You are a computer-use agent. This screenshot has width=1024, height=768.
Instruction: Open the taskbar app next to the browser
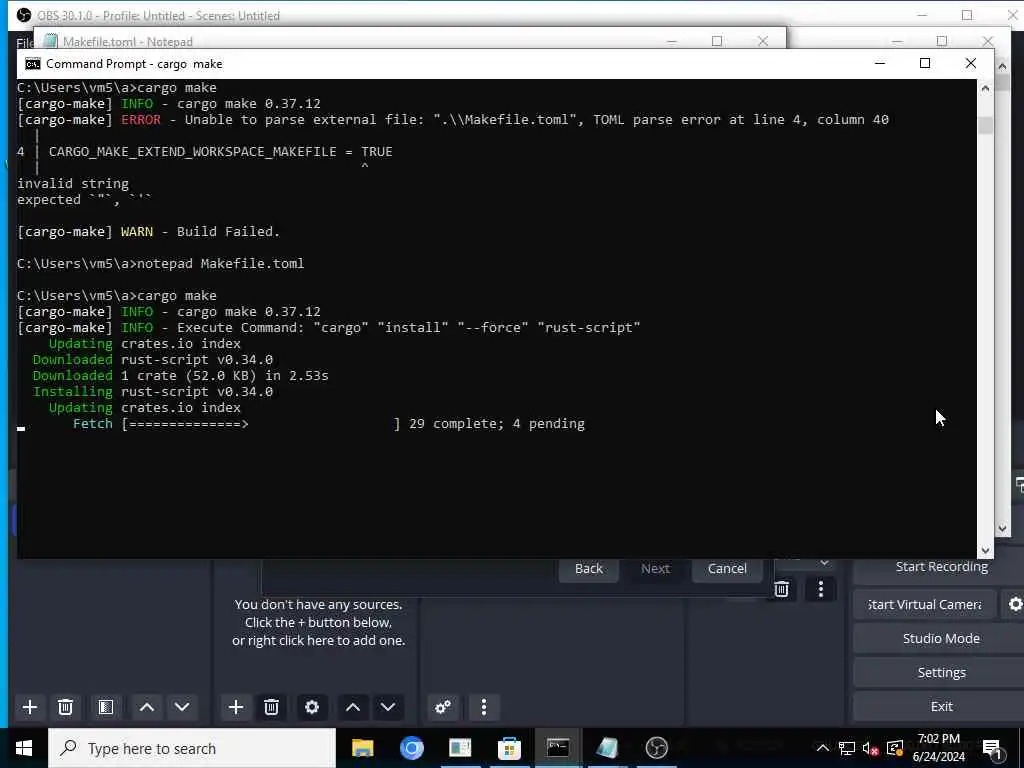click(460, 748)
